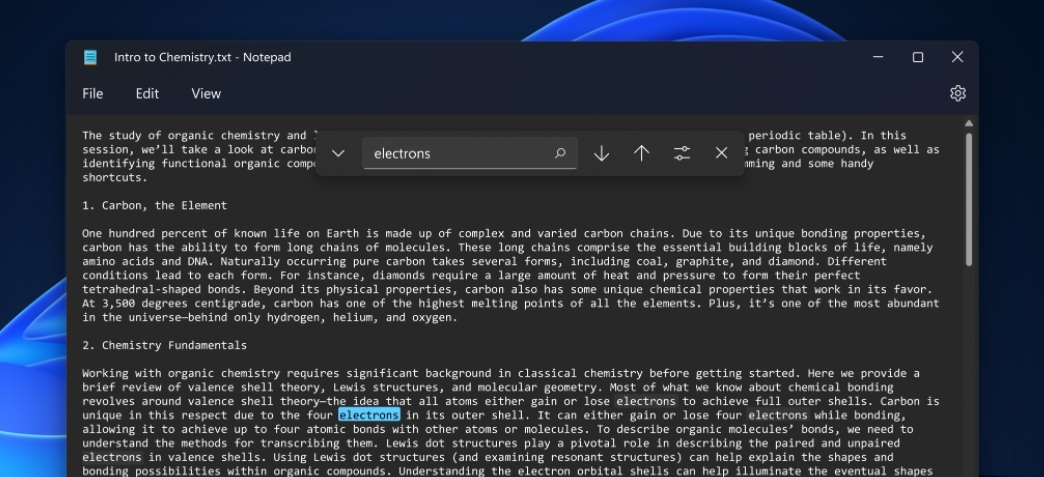Image resolution: width=1044 pixels, height=477 pixels.
Task: Click text 'Working with organic chemistry'
Action: point(181,373)
